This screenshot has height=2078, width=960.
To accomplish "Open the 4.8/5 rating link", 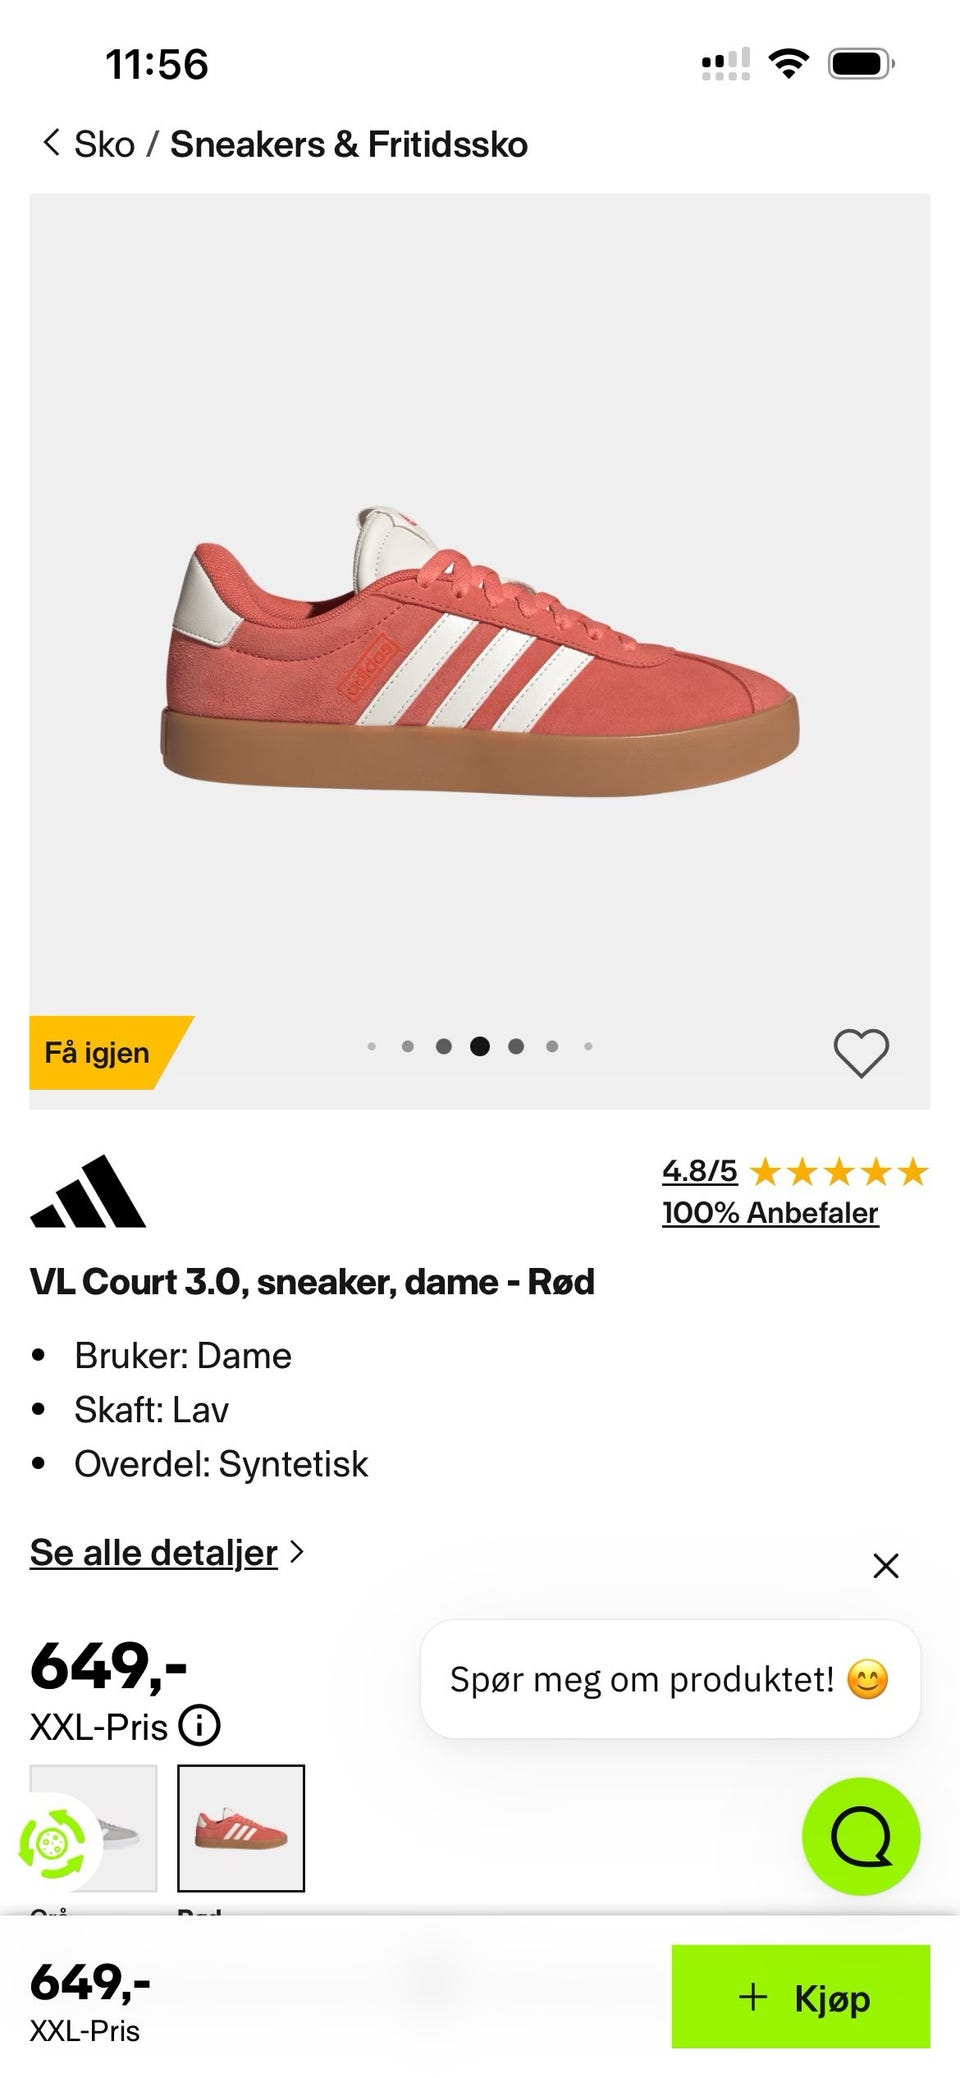I will coord(700,1170).
